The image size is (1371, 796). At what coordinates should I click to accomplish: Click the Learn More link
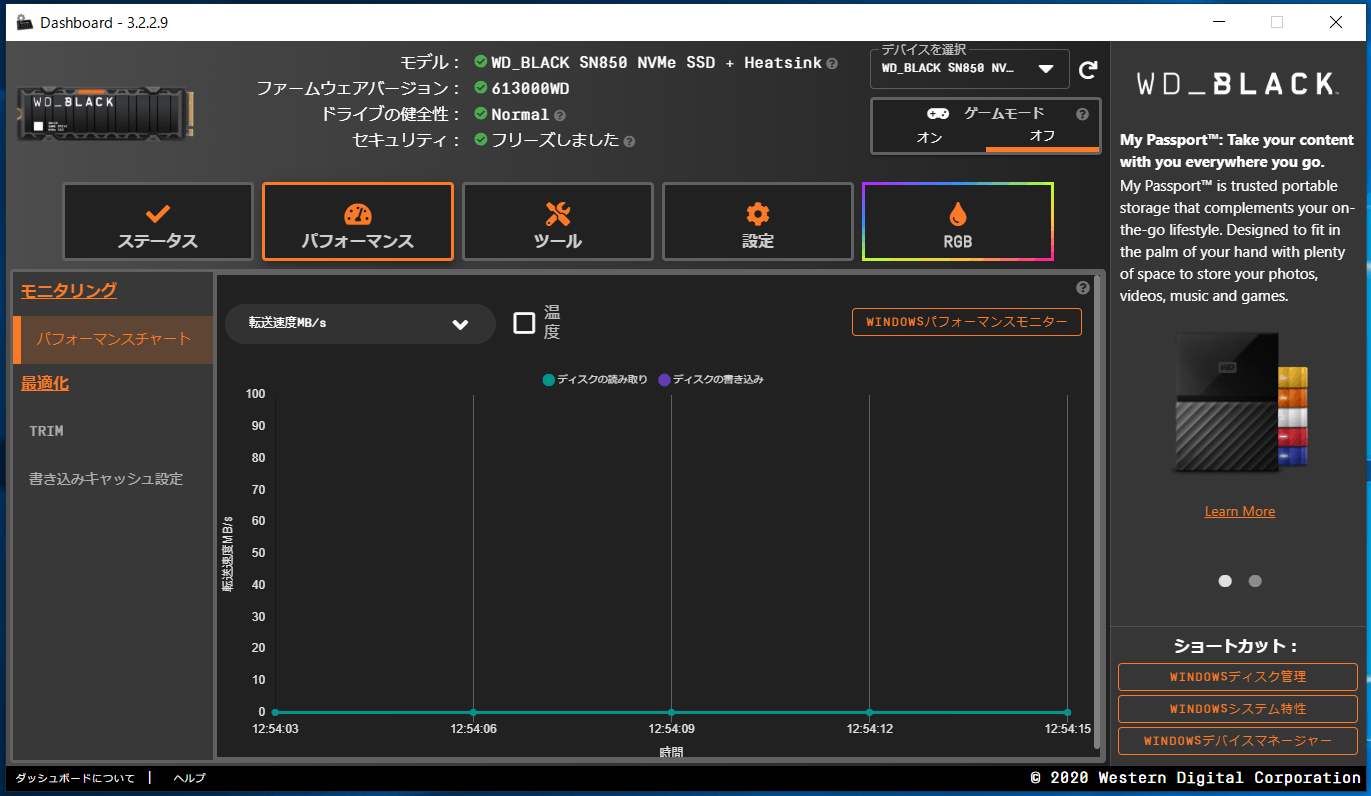click(1240, 511)
